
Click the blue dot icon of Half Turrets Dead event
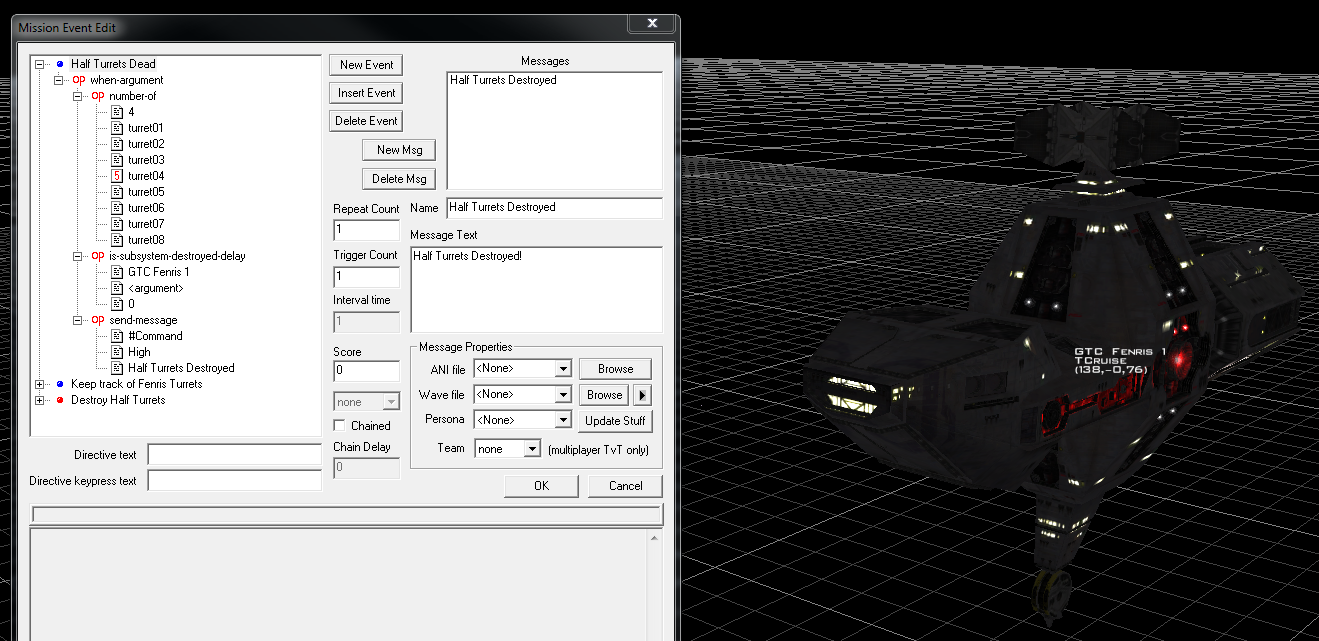60,64
